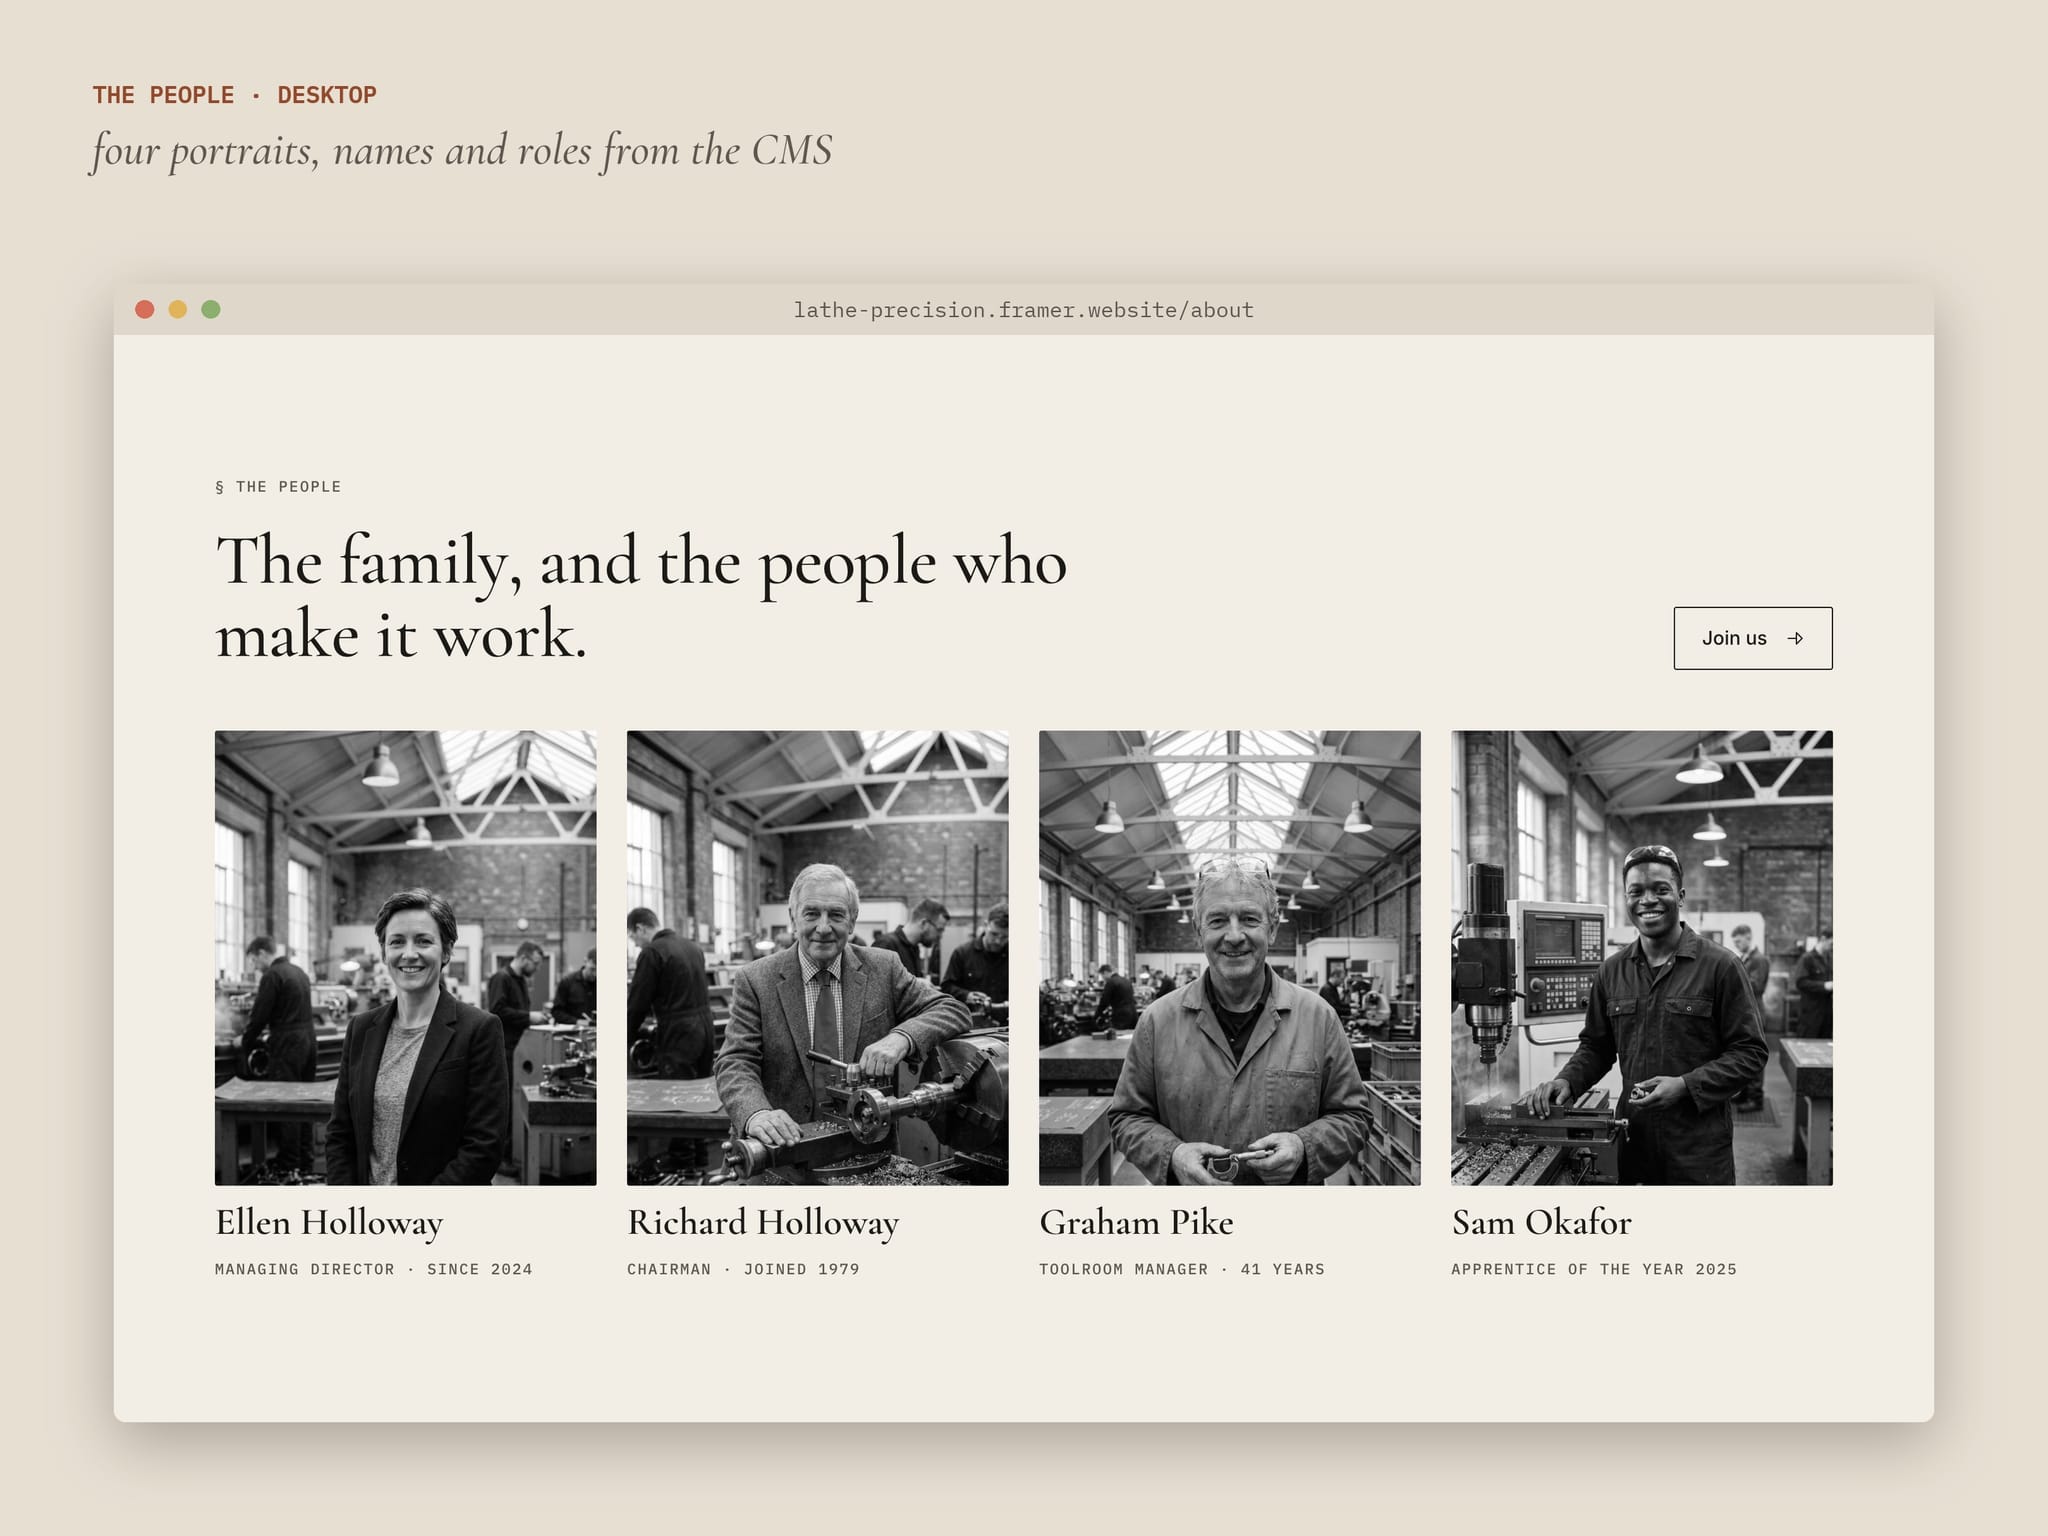Open Graham Pike's portrait photo

pyautogui.click(x=1229, y=958)
